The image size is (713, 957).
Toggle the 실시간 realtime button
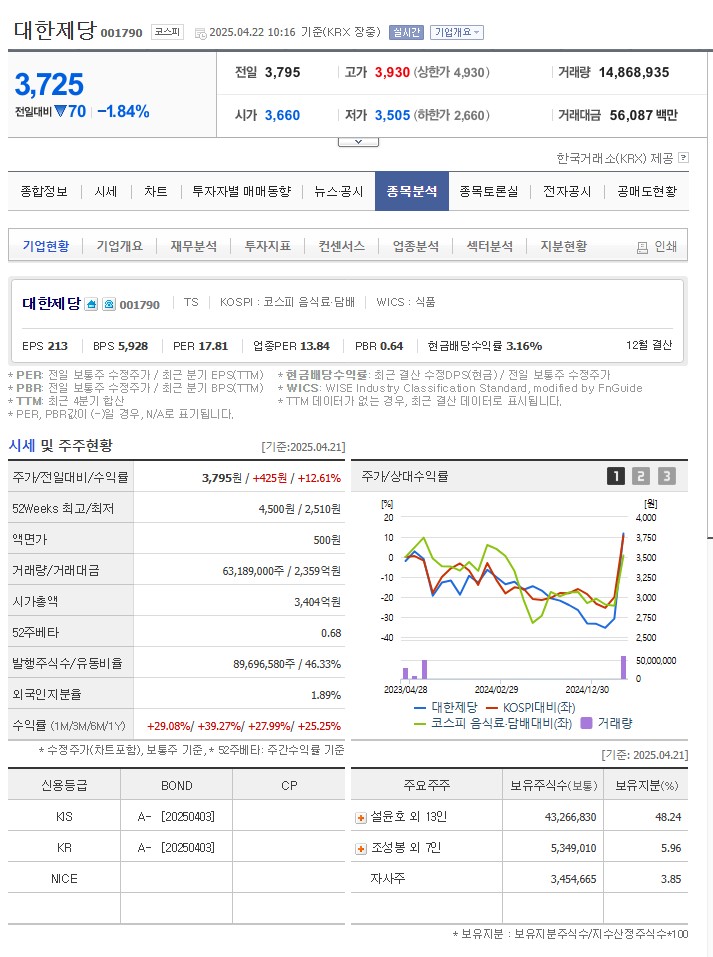tap(406, 32)
